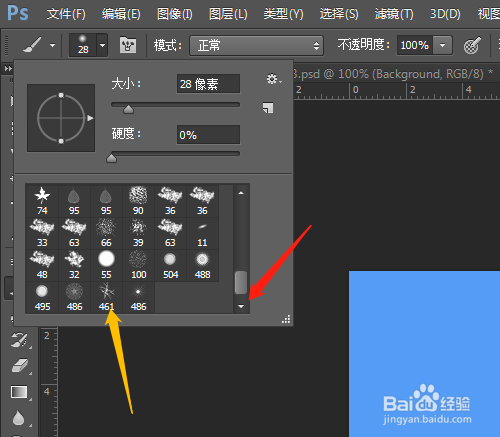Open the brush picker gear settings menu
This screenshot has width=500, height=437.
(x=274, y=79)
